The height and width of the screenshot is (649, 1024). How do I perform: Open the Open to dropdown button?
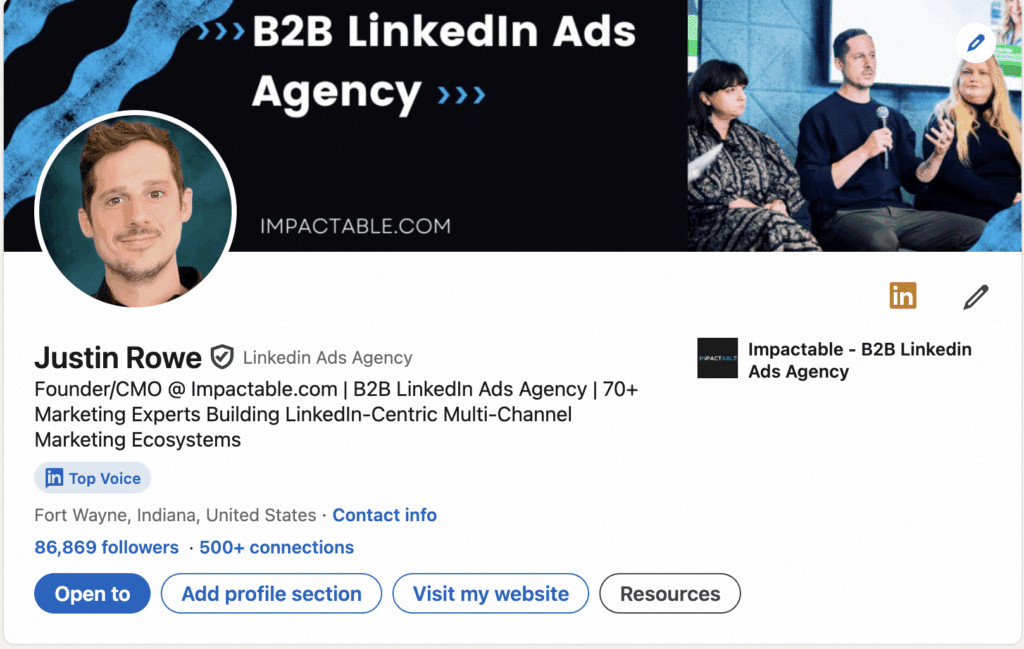tap(92, 594)
